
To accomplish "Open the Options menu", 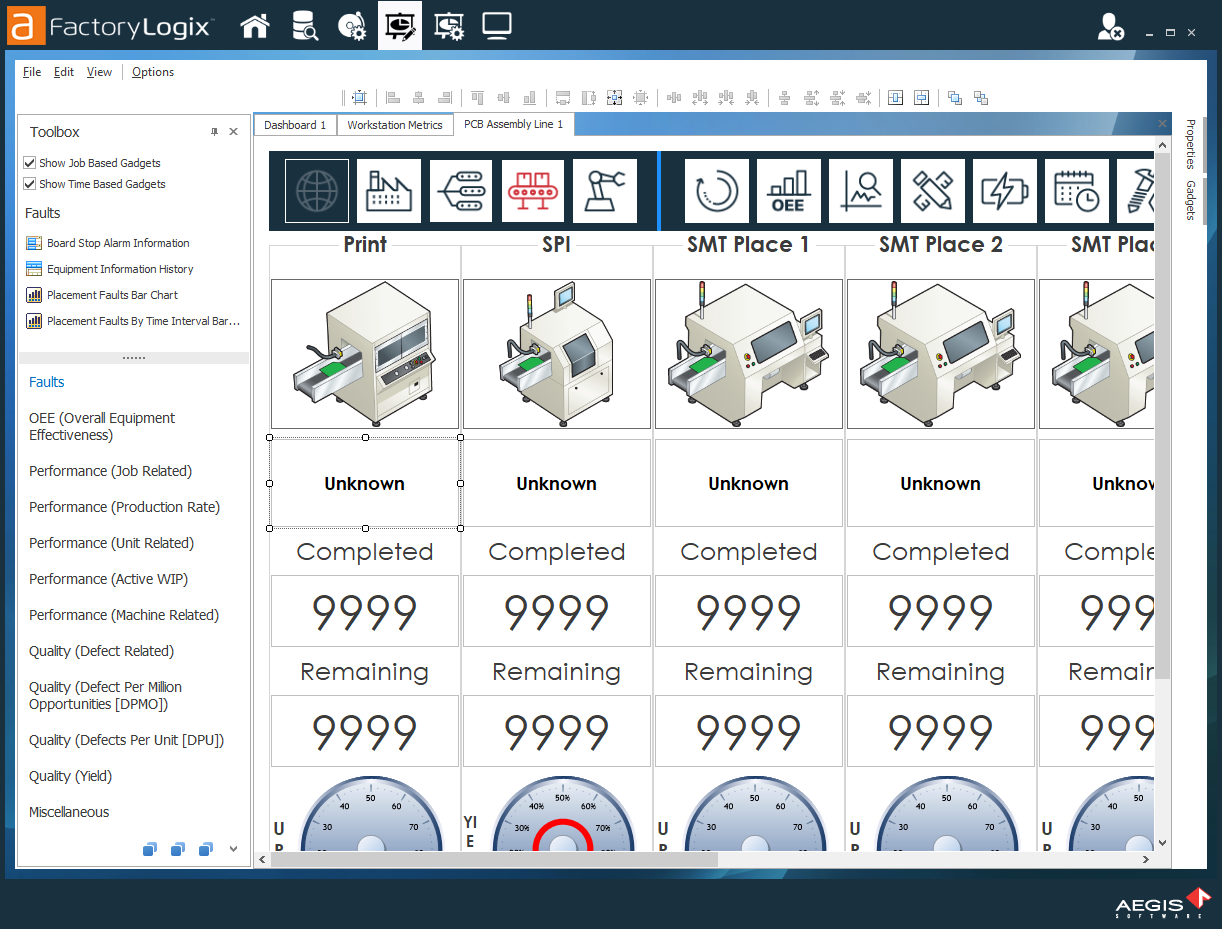I will pos(152,71).
